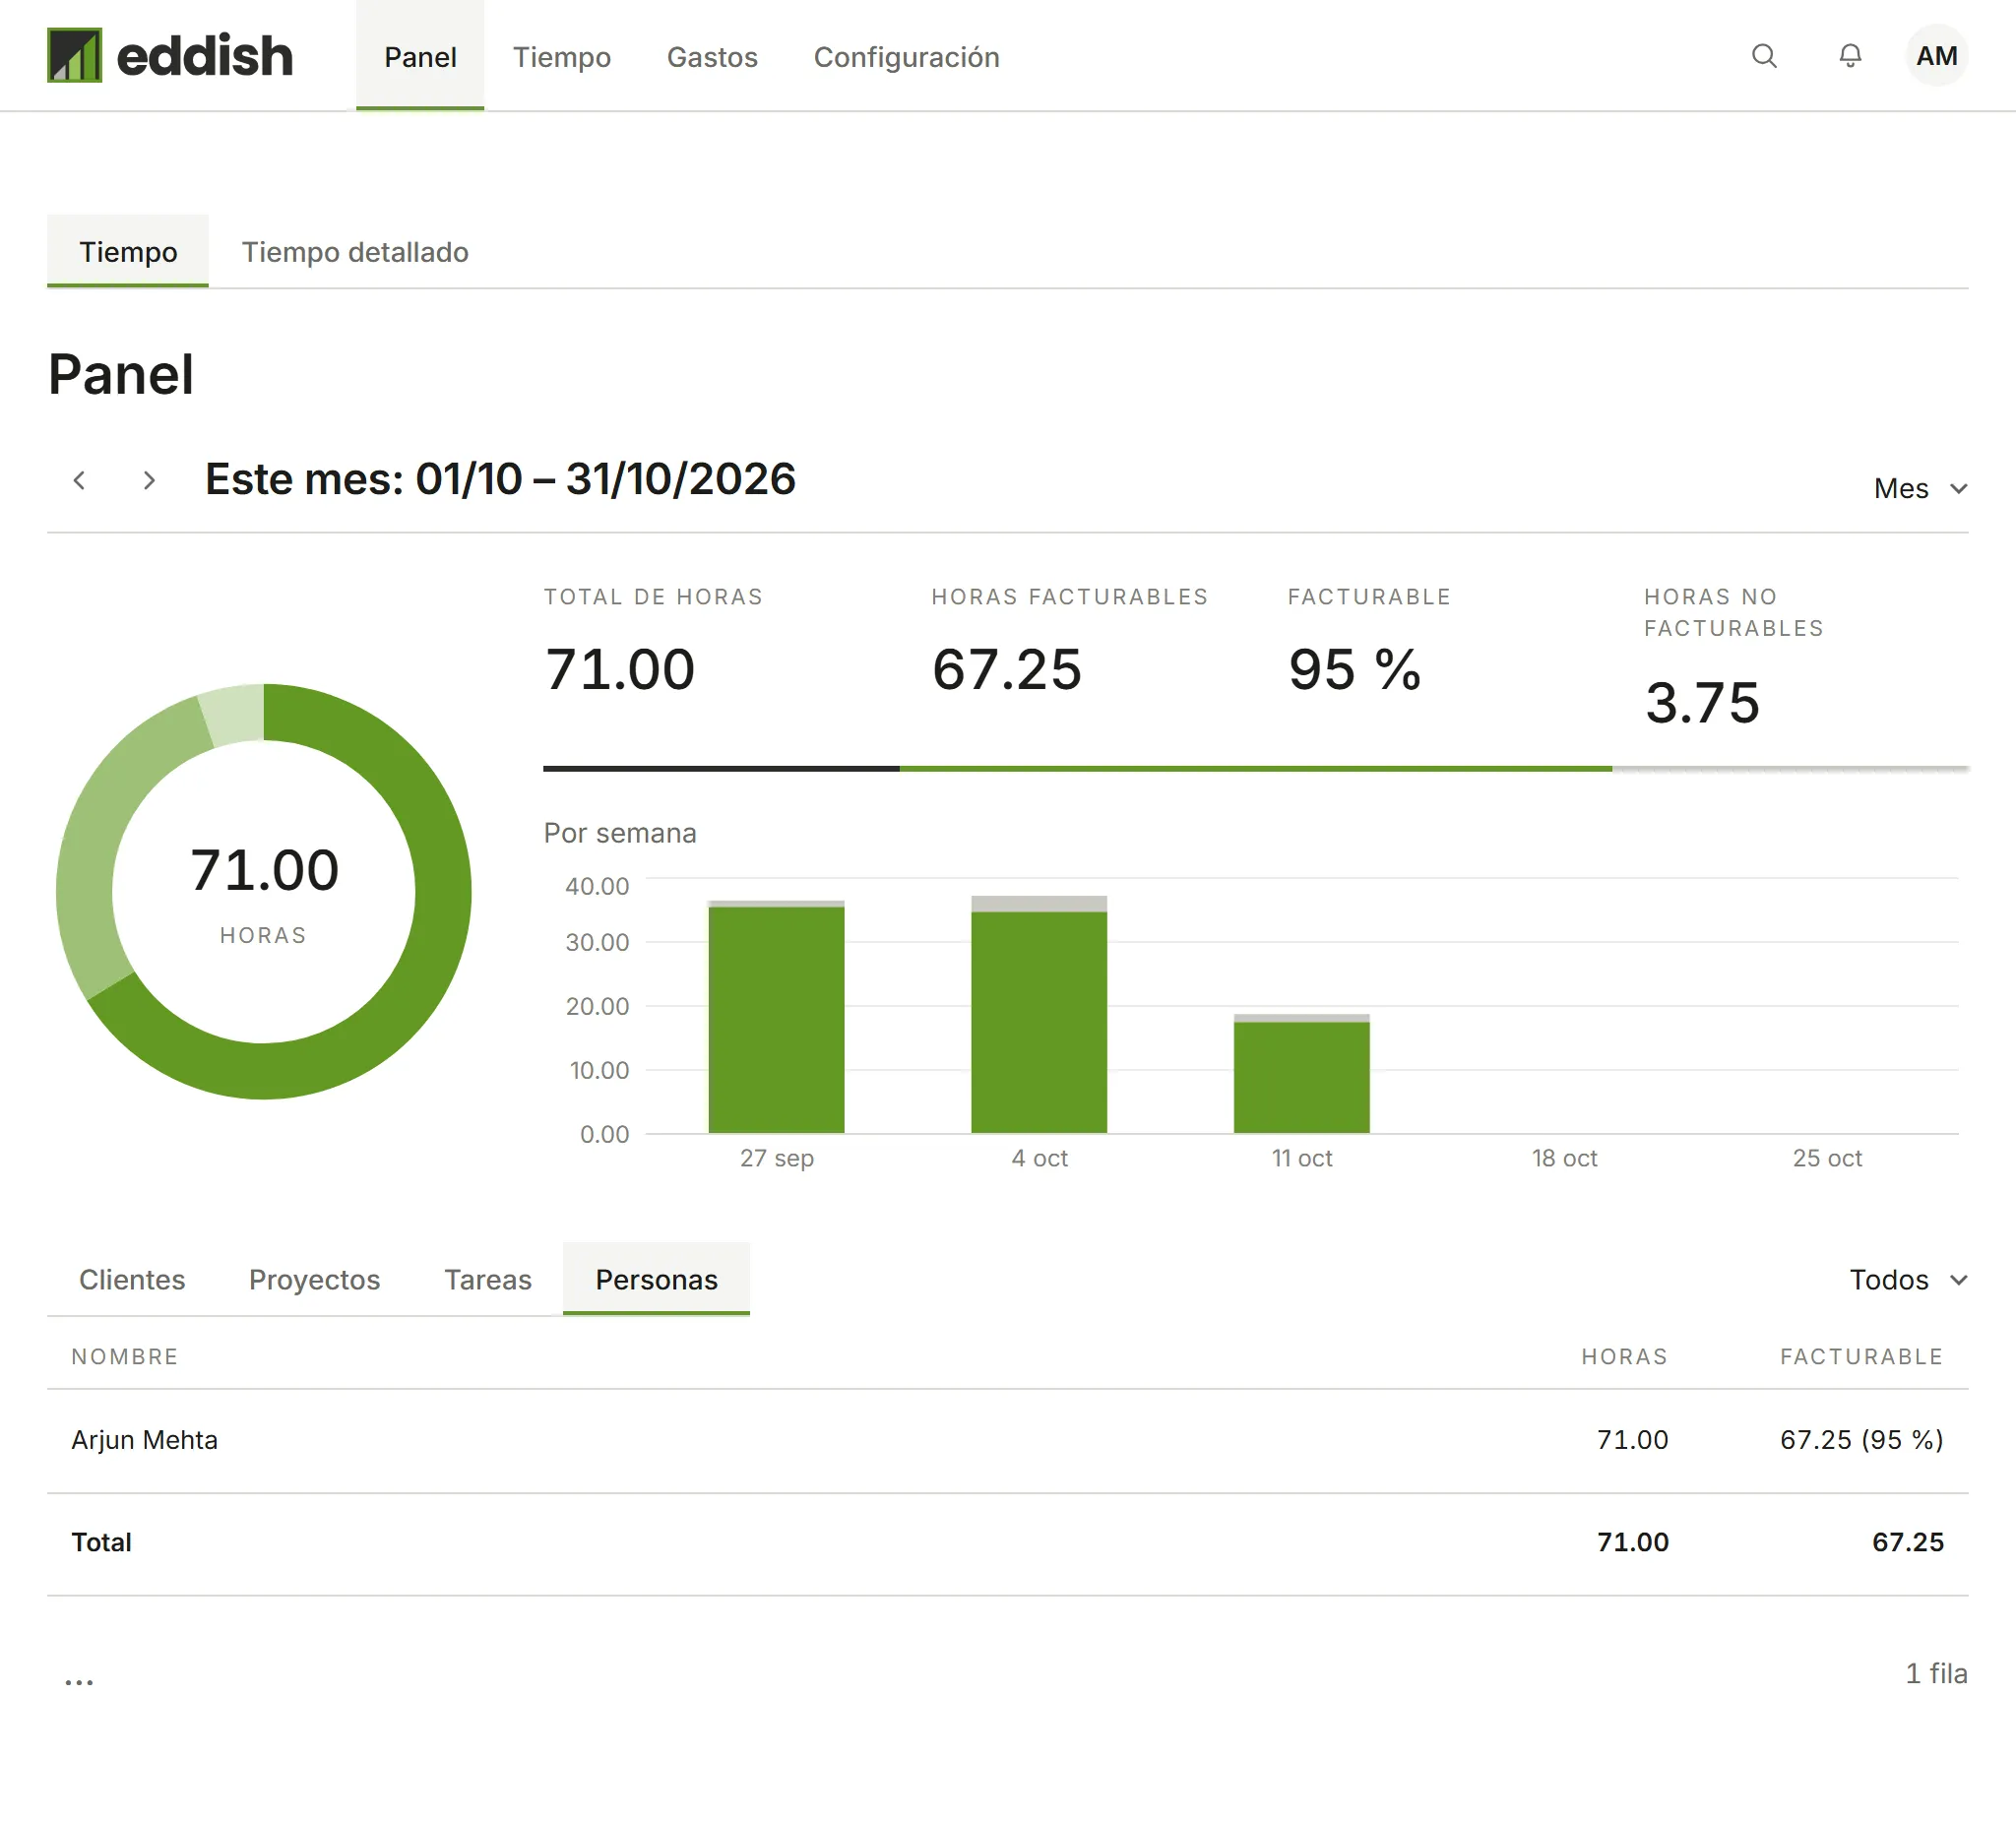Click the Facturable 95 % value

click(1354, 668)
